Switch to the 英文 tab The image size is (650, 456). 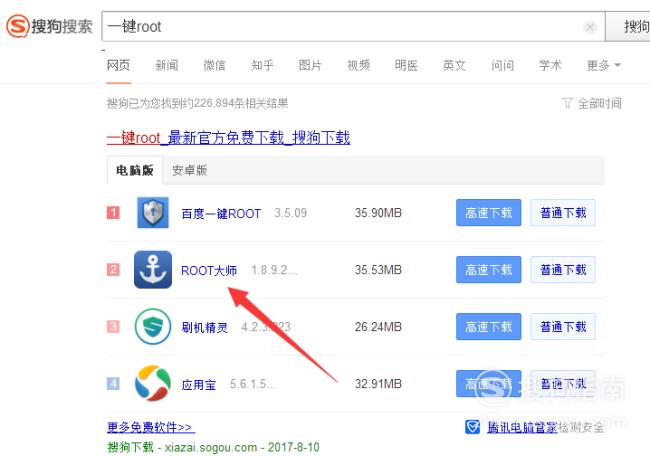pyautogui.click(x=454, y=65)
